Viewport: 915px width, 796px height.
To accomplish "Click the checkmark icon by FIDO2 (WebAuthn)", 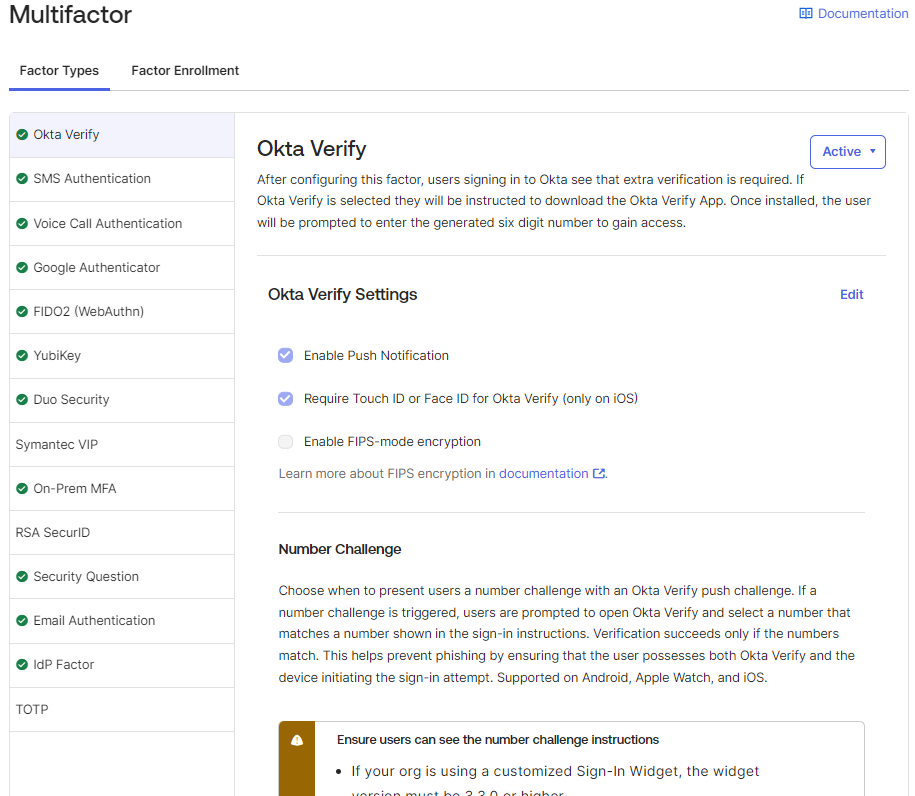I will pyautogui.click(x=24, y=311).
